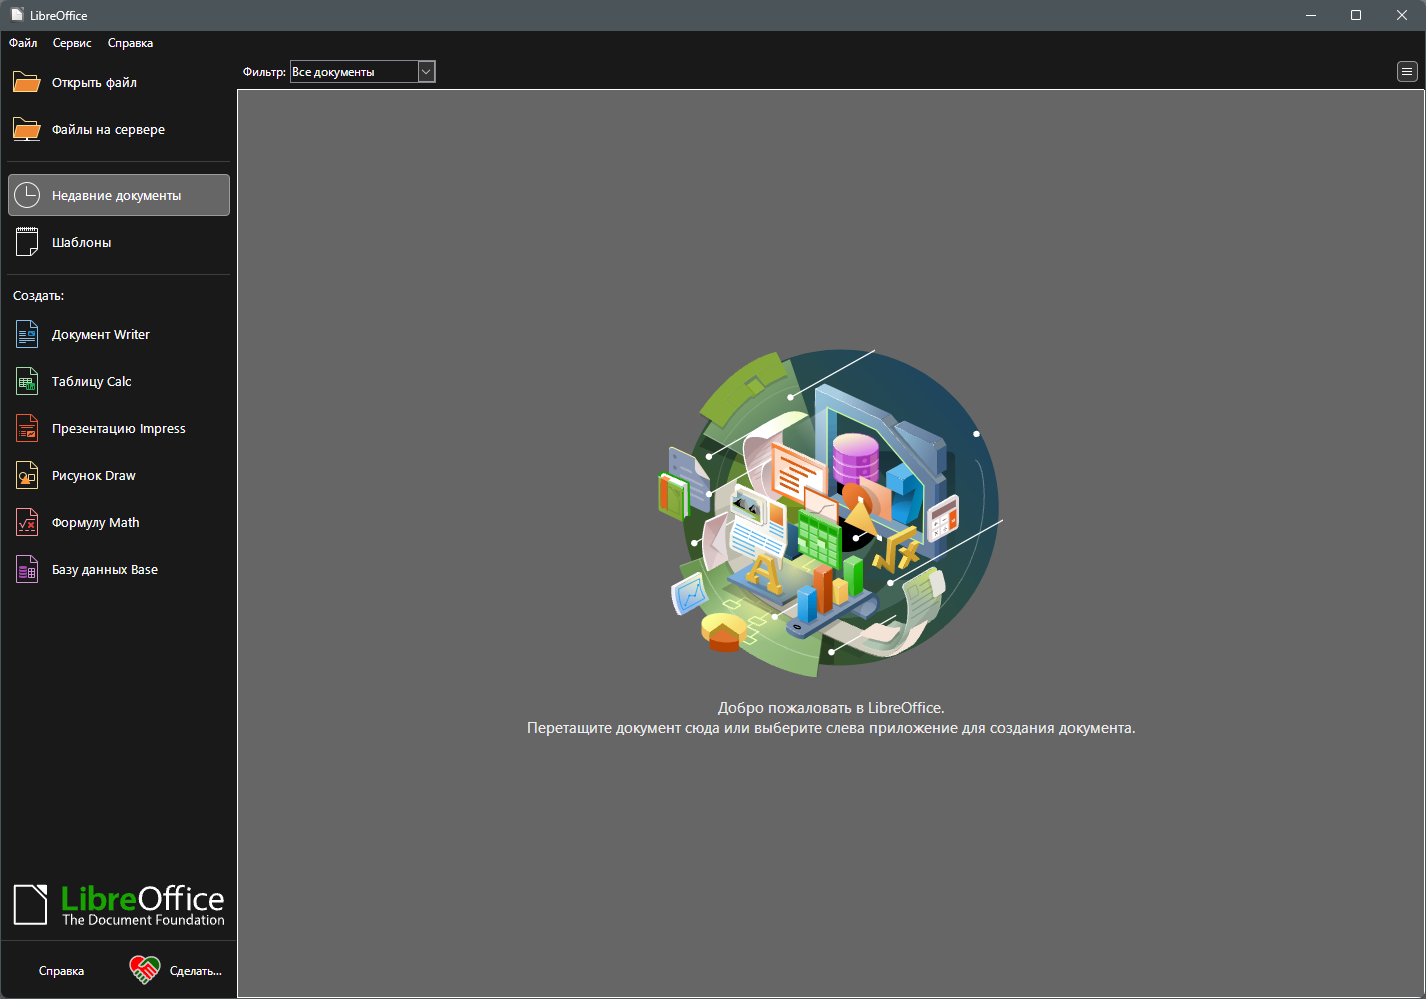This screenshot has height=999, width=1426.
Task: Click the Сделать... donate button
Action: (177, 971)
